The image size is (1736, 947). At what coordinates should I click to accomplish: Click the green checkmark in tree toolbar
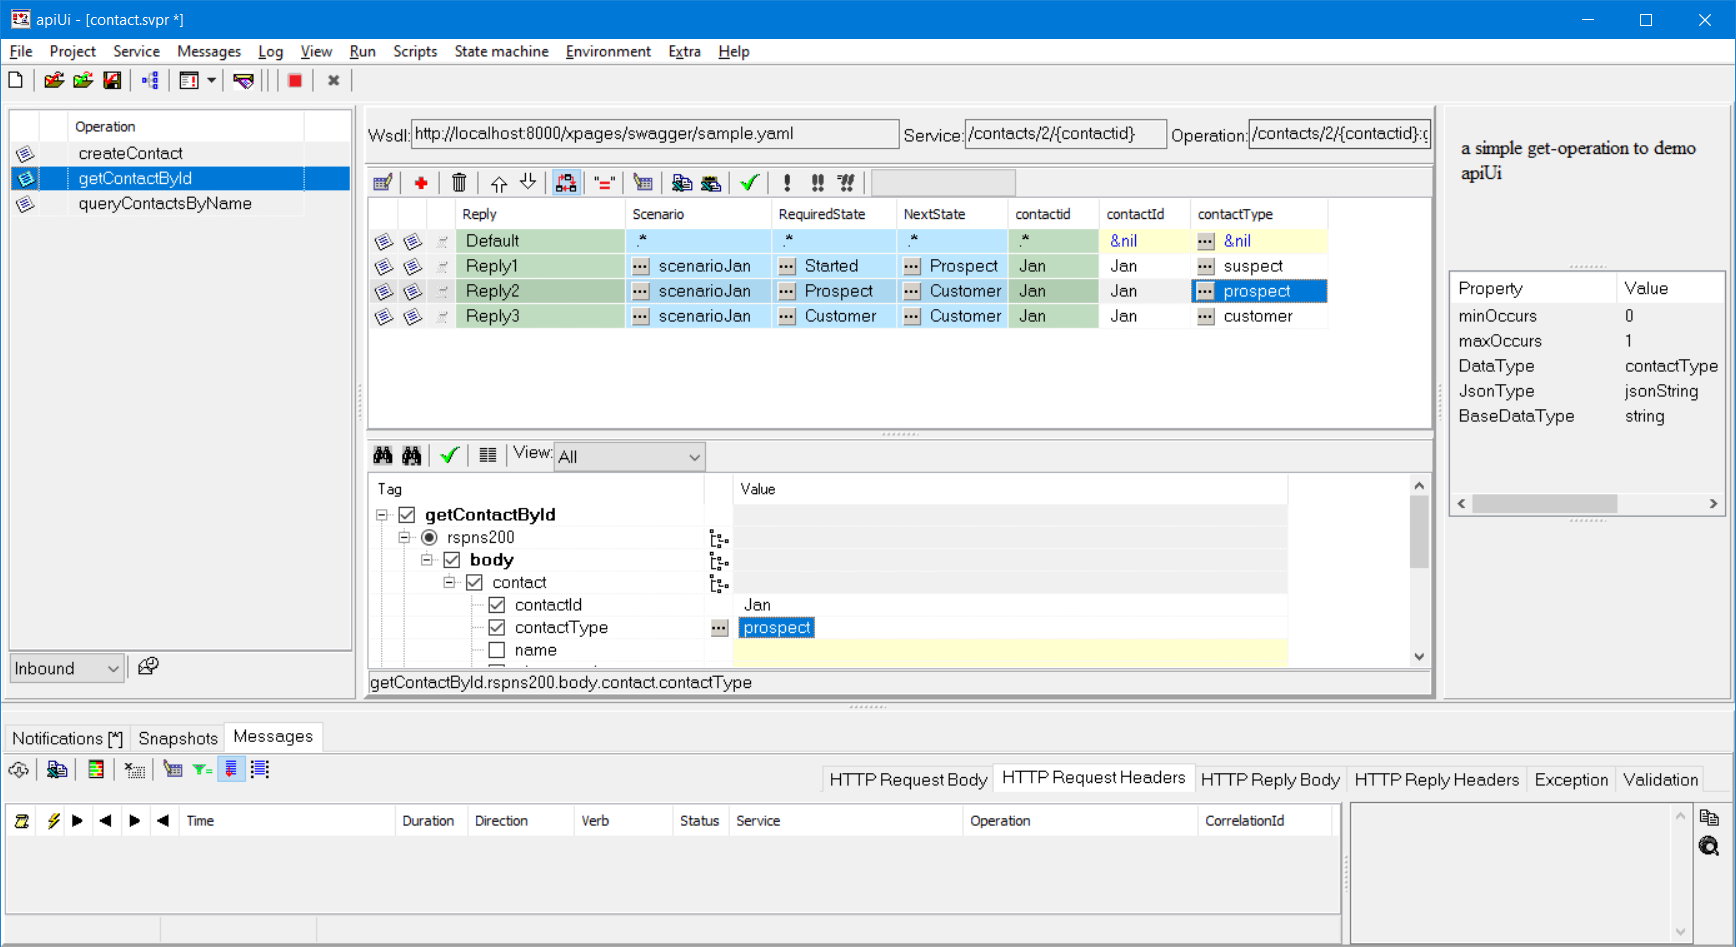(449, 456)
